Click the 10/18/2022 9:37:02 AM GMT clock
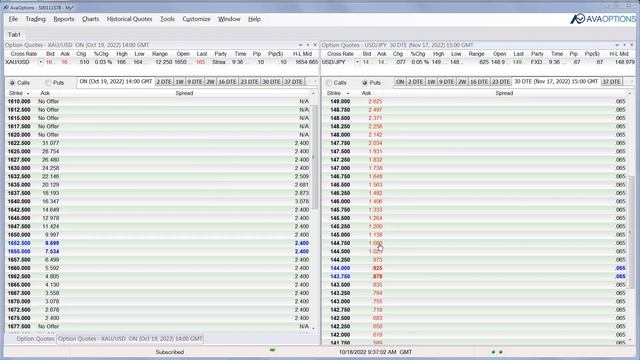Screen dimensions: 640x360 click(x=375, y=352)
